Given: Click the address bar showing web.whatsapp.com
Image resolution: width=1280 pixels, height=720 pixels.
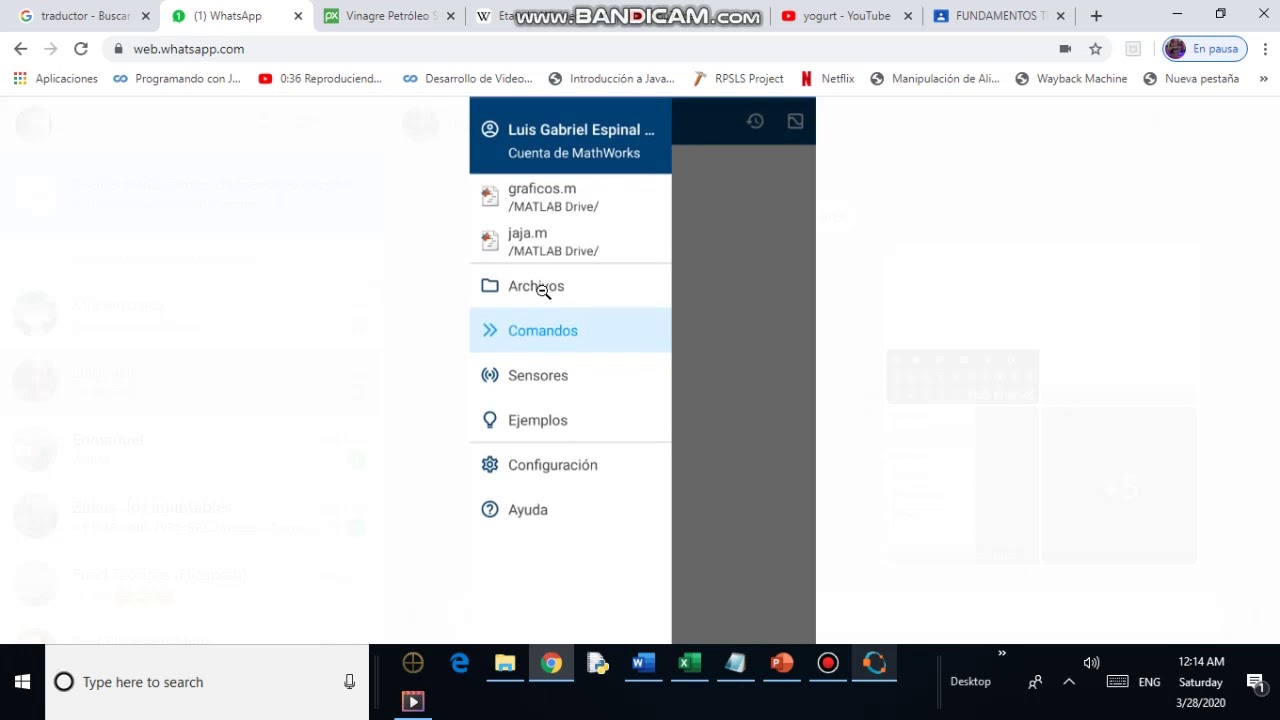Looking at the screenshot, I should pyautogui.click(x=580, y=49).
